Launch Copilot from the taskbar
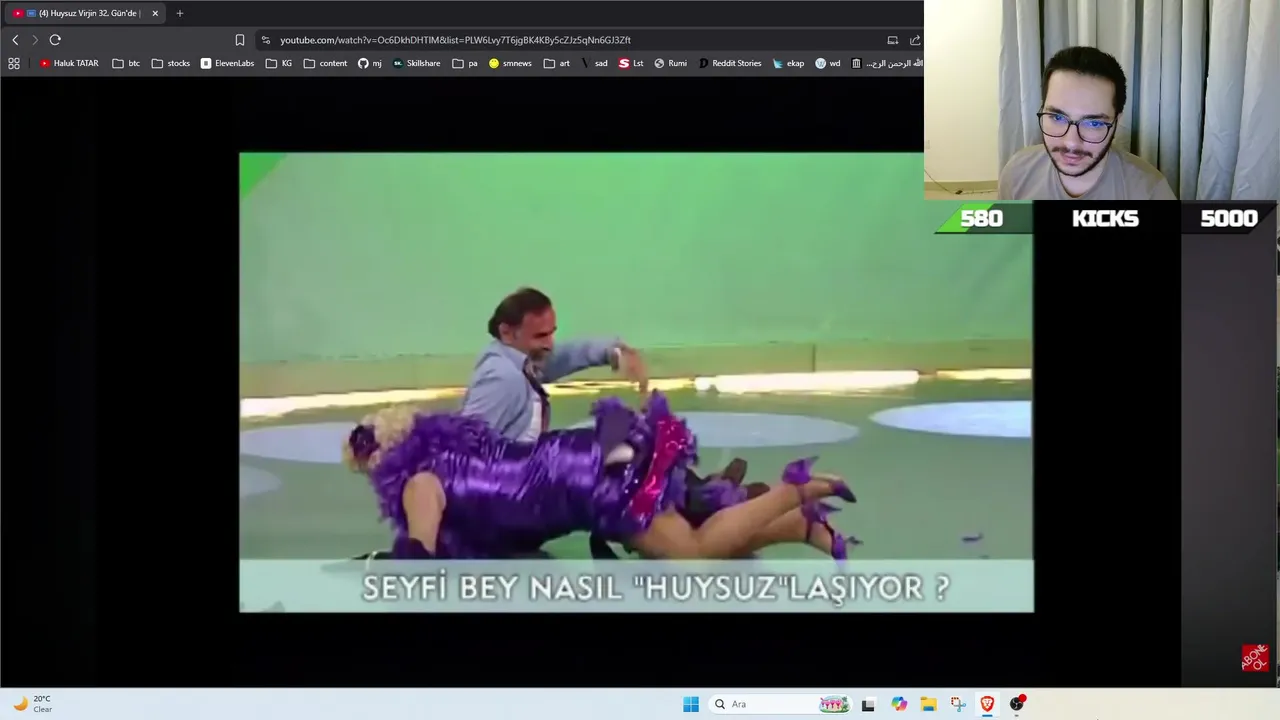 click(x=899, y=704)
